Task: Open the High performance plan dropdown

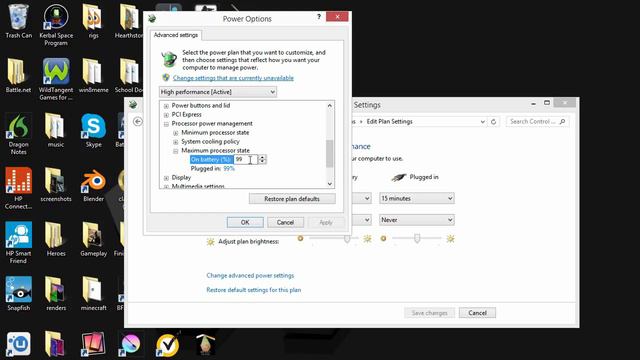Action: (218, 92)
